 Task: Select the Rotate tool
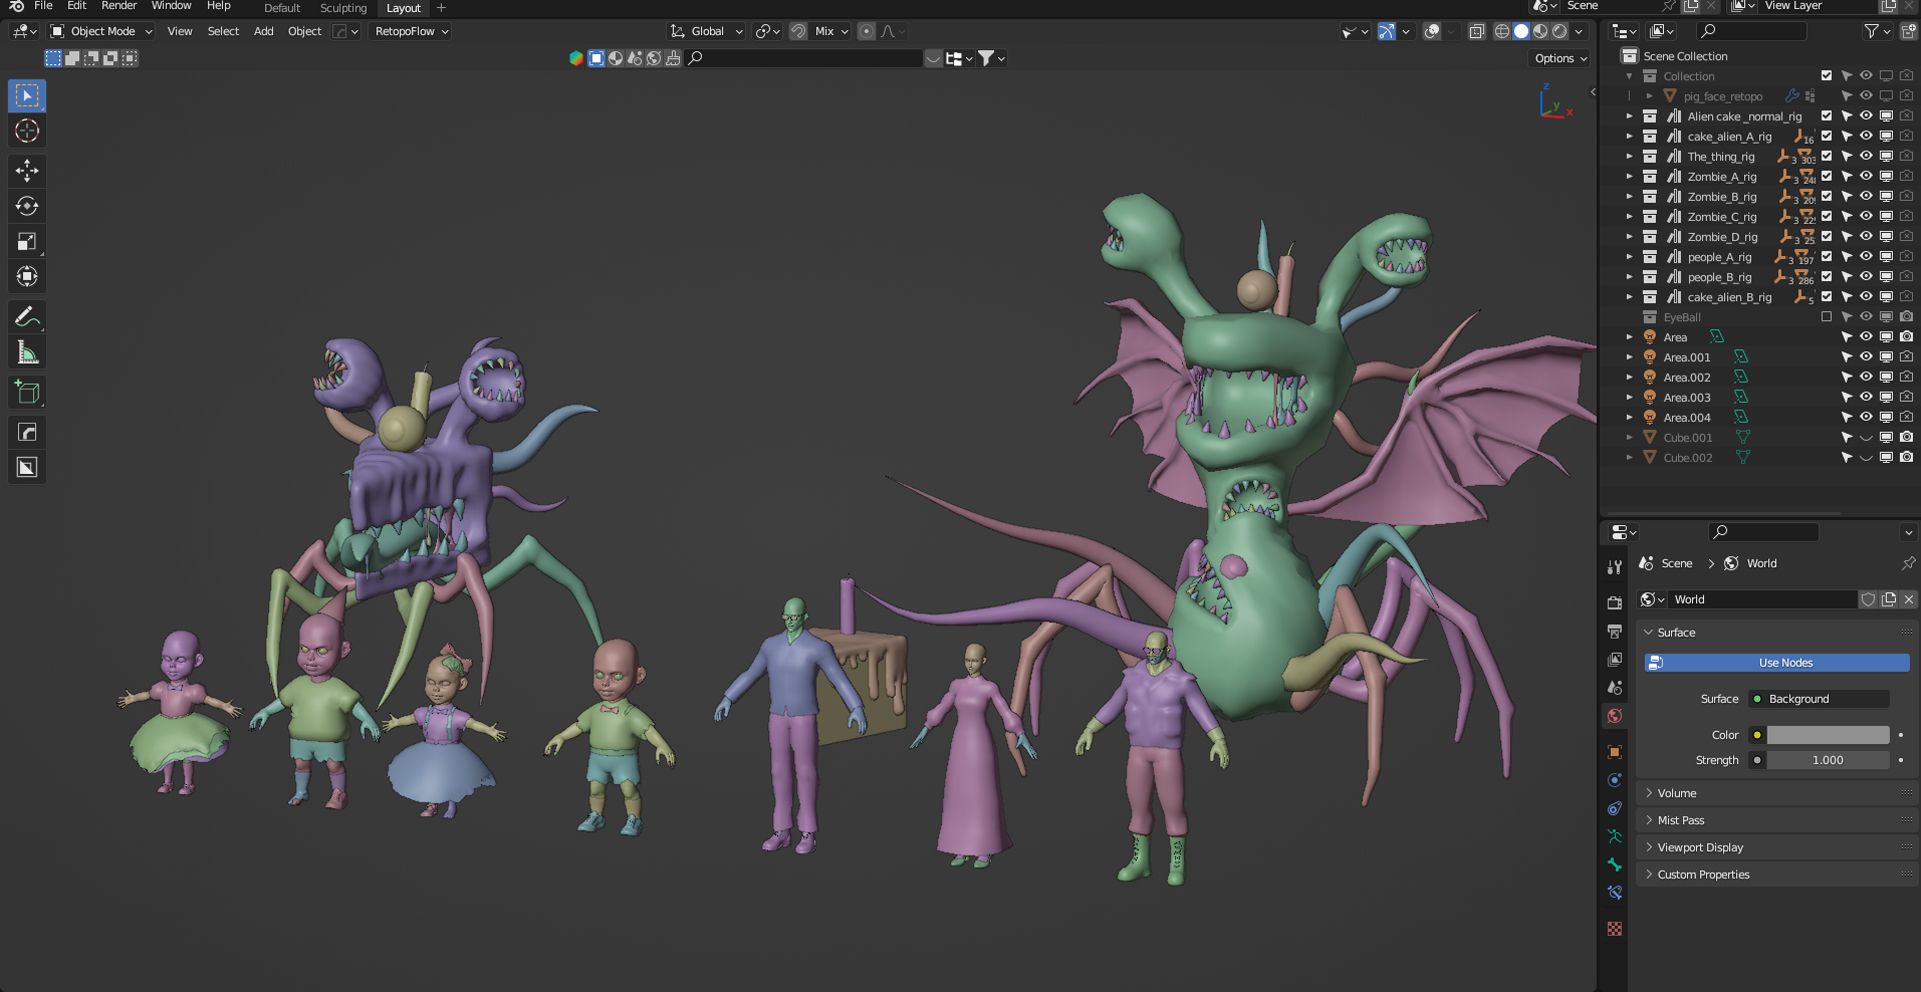tap(27, 206)
